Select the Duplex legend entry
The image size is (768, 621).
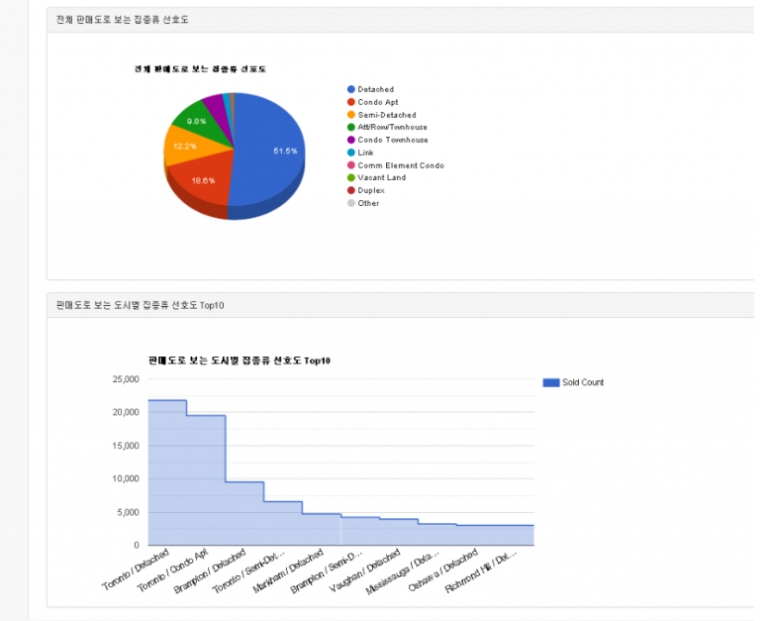[x=371, y=190]
